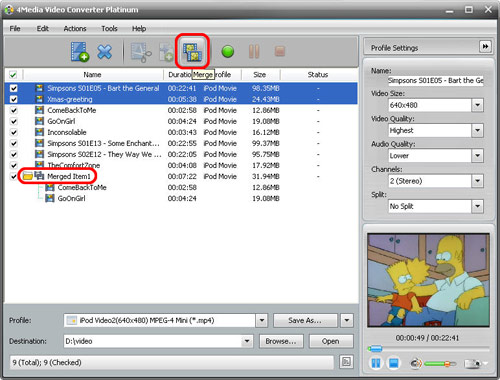The image size is (500, 380).
Task: Click the Open destination button
Action: 331,341
